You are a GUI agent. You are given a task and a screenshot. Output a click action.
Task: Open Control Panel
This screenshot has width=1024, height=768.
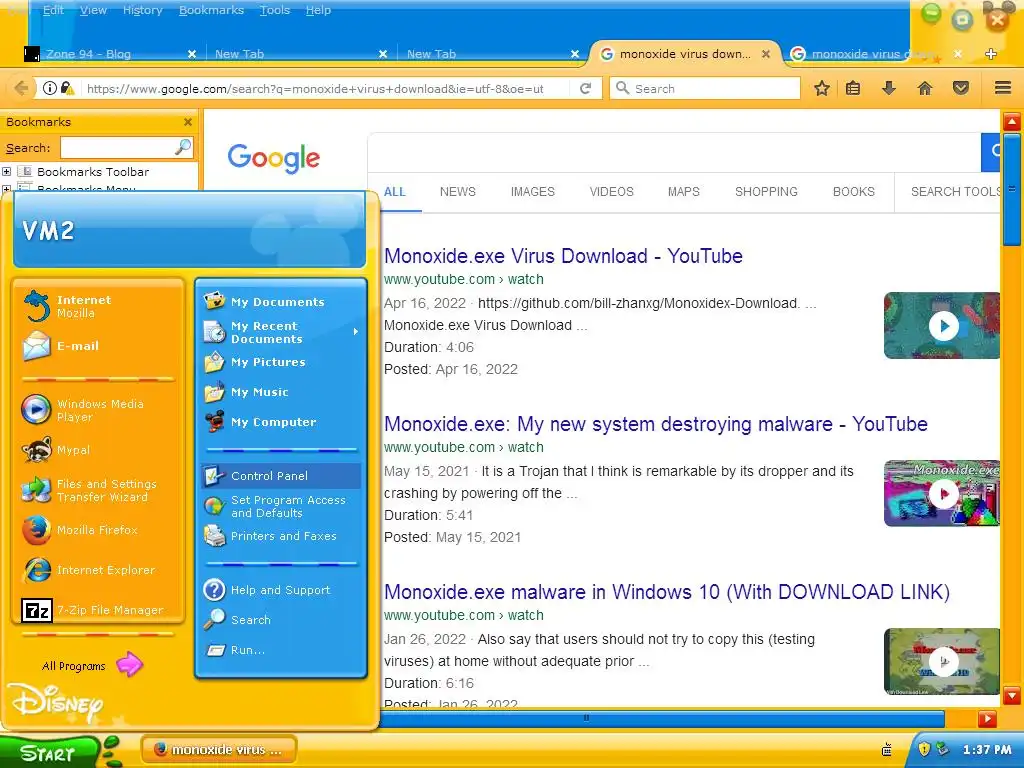pos(281,475)
